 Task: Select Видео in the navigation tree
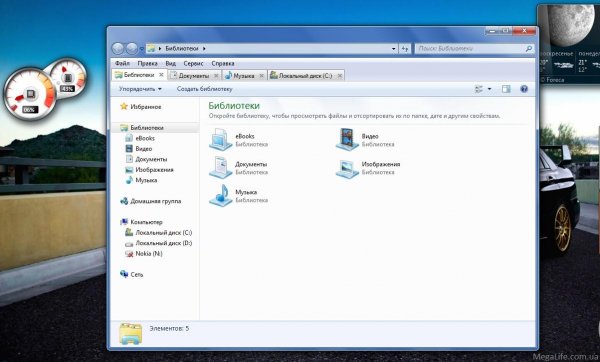click(x=139, y=148)
